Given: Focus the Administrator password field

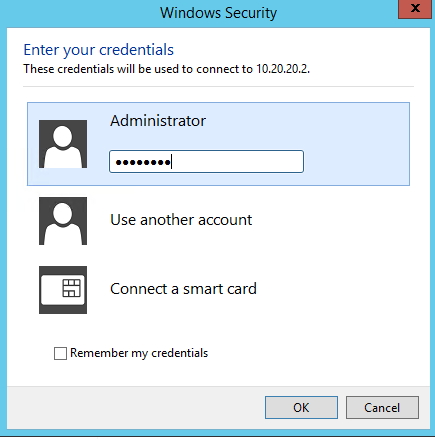Looking at the screenshot, I should point(206,162).
